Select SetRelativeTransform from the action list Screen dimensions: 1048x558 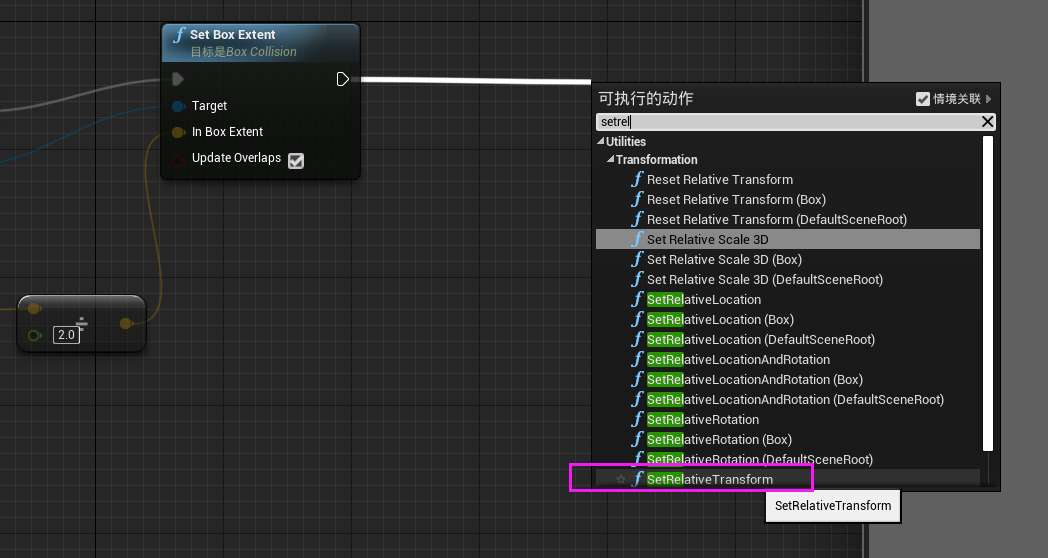(710, 479)
